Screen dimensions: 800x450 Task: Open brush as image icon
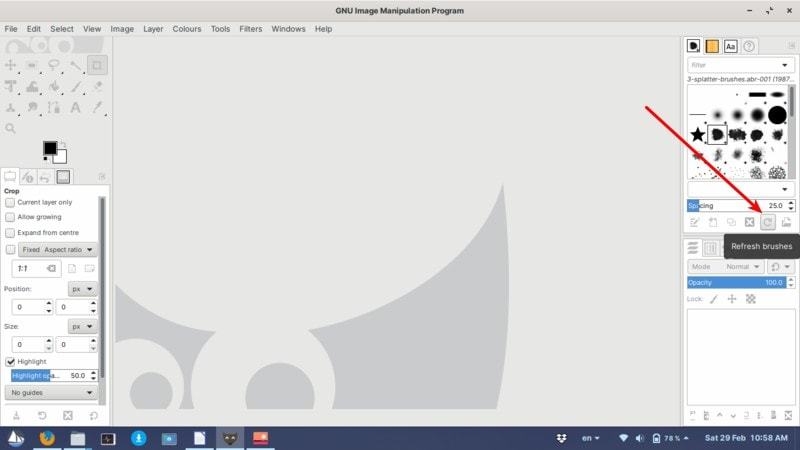point(786,222)
